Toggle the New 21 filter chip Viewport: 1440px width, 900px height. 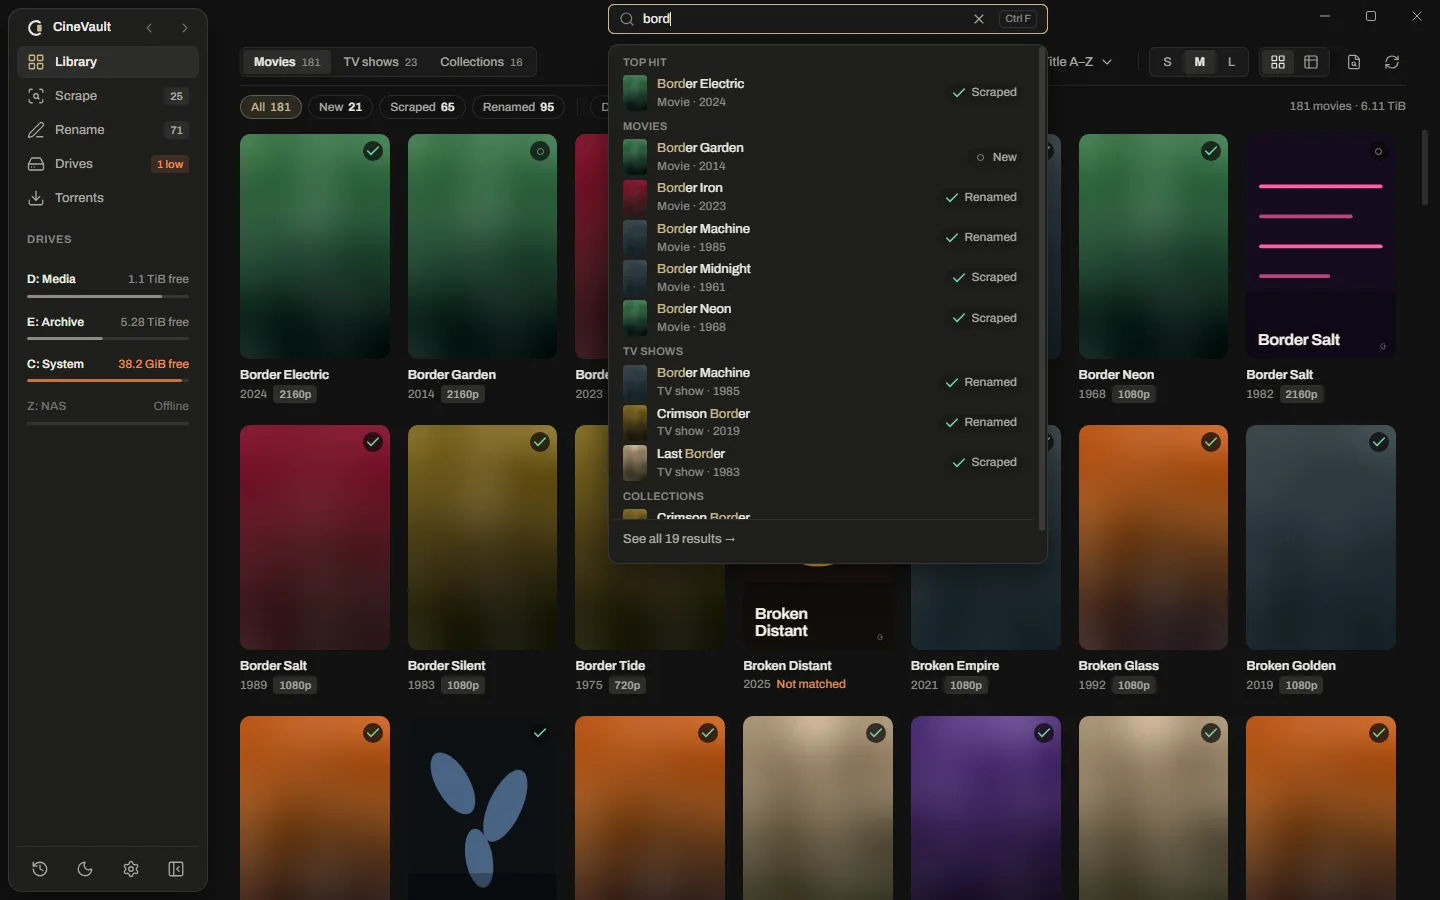[340, 107]
